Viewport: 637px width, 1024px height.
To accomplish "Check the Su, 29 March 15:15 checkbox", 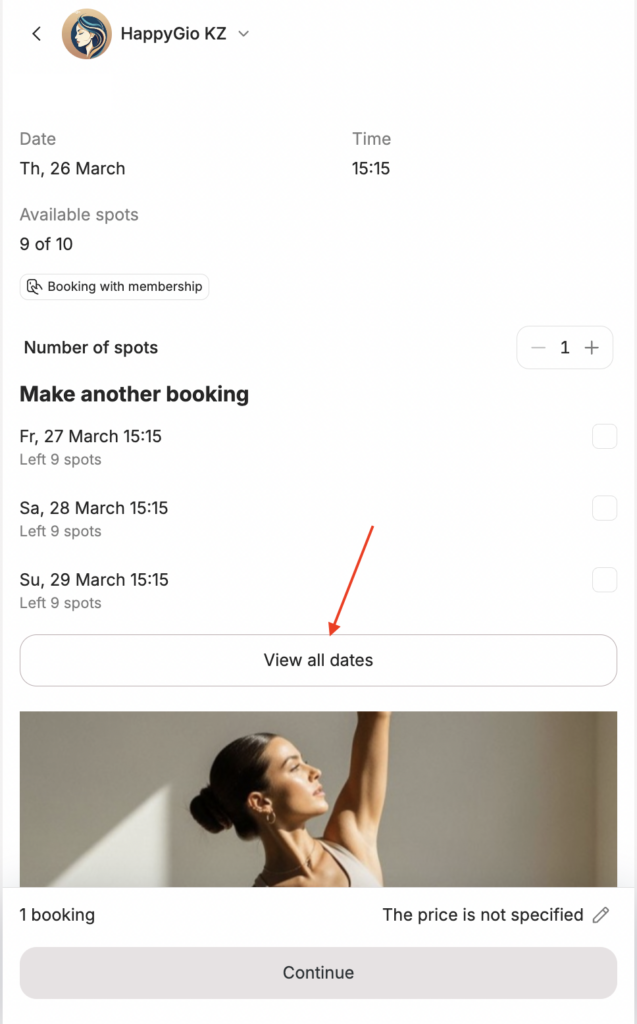I will 604,580.
